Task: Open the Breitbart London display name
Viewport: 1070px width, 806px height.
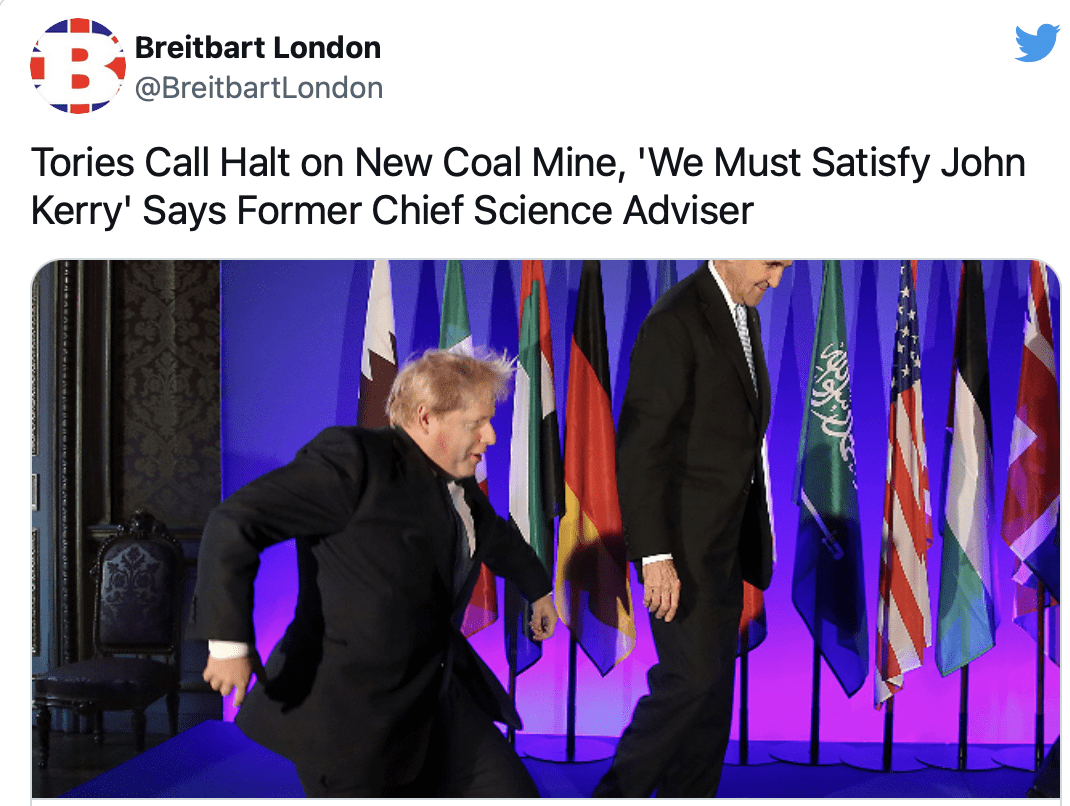Action: pyautogui.click(x=257, y=48)
